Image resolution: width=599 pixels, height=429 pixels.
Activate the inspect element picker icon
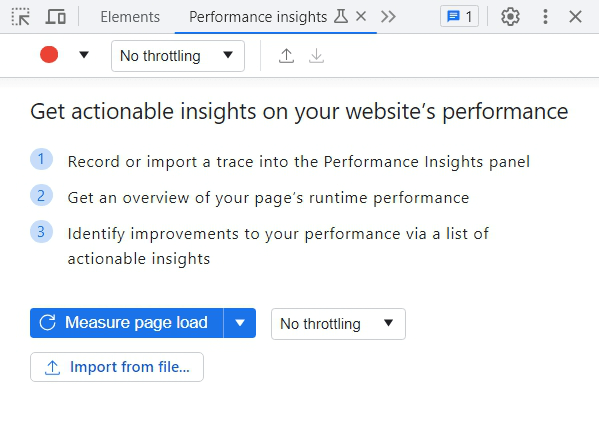[x=20, y=17]
